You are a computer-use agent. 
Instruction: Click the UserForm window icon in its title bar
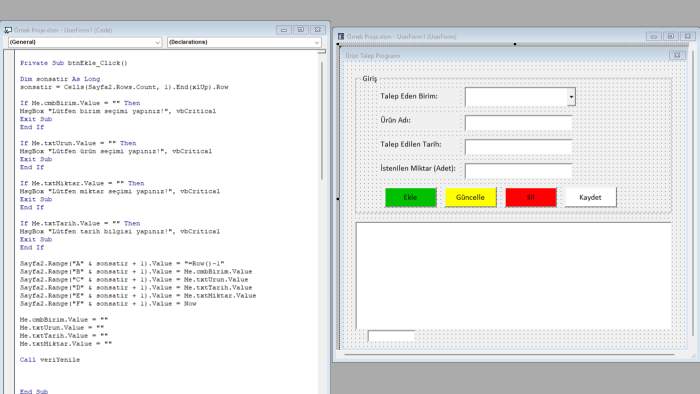341,37
